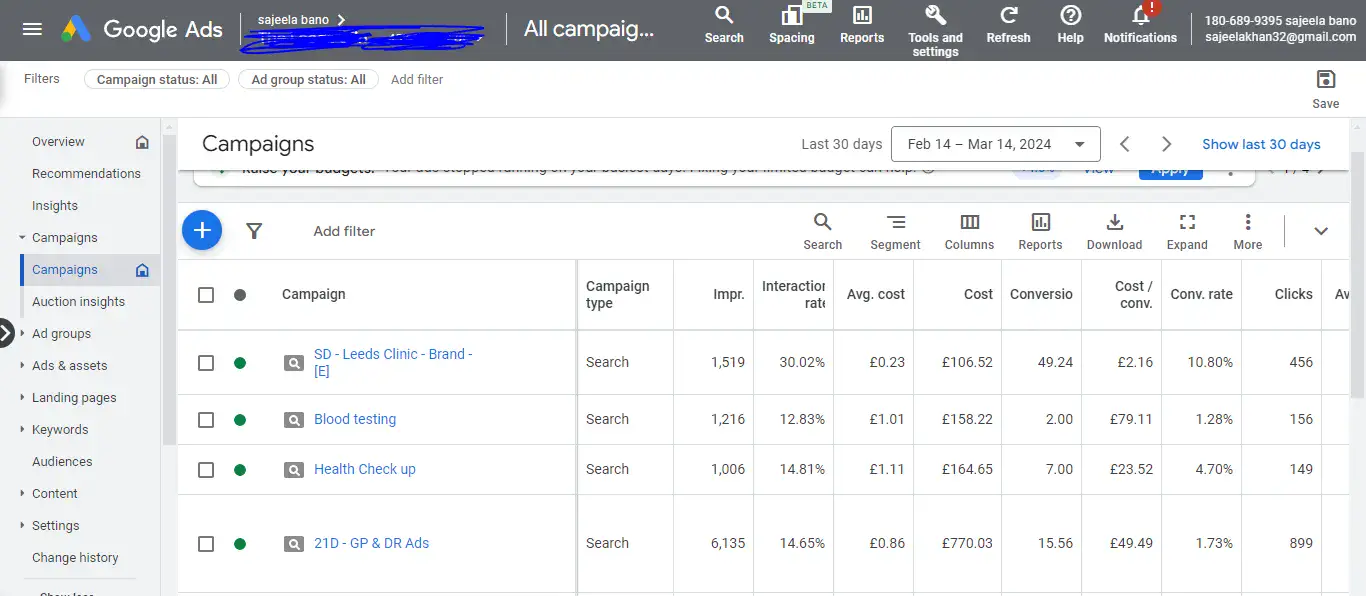Sort by Conv. rate column header
Image resolution: width=1366 pixels, height=596 pixels.
click(x=1201, y=295)
